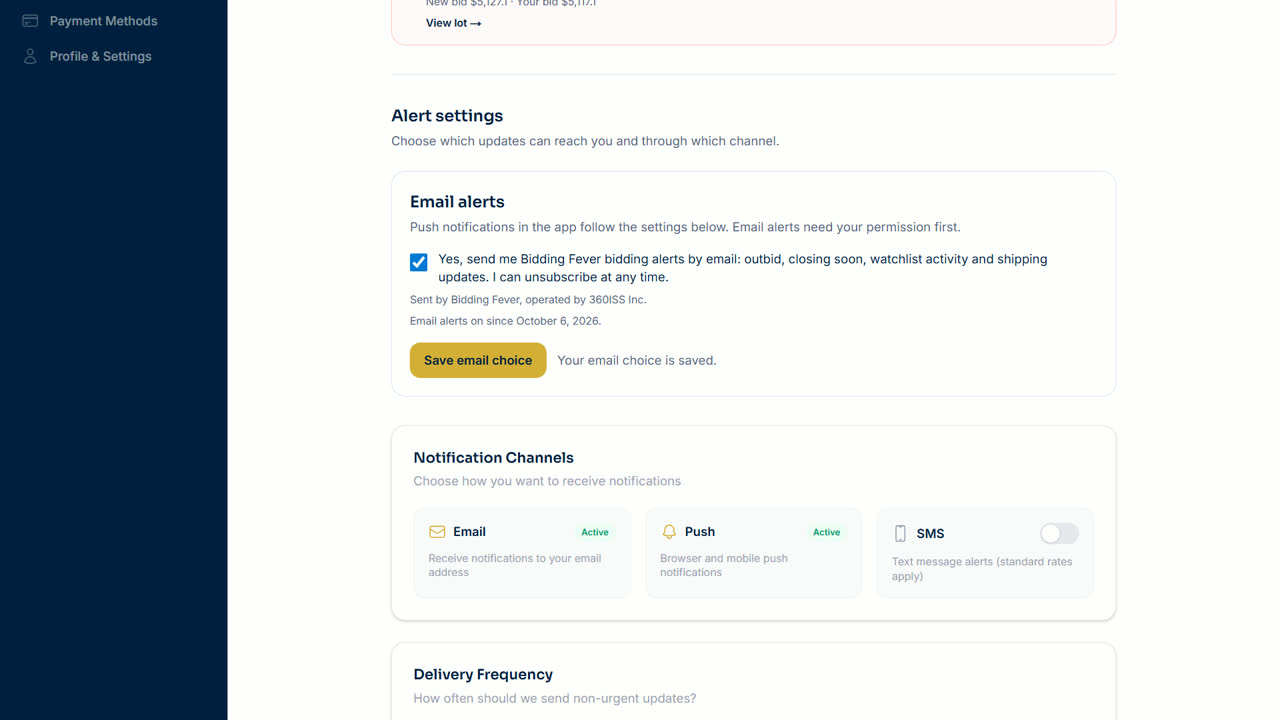Image resolution: width=1280 pixels, height=720 pixels.
Task: Click 'Your email choice is saved.' message
Action: [x=637, y=360]
